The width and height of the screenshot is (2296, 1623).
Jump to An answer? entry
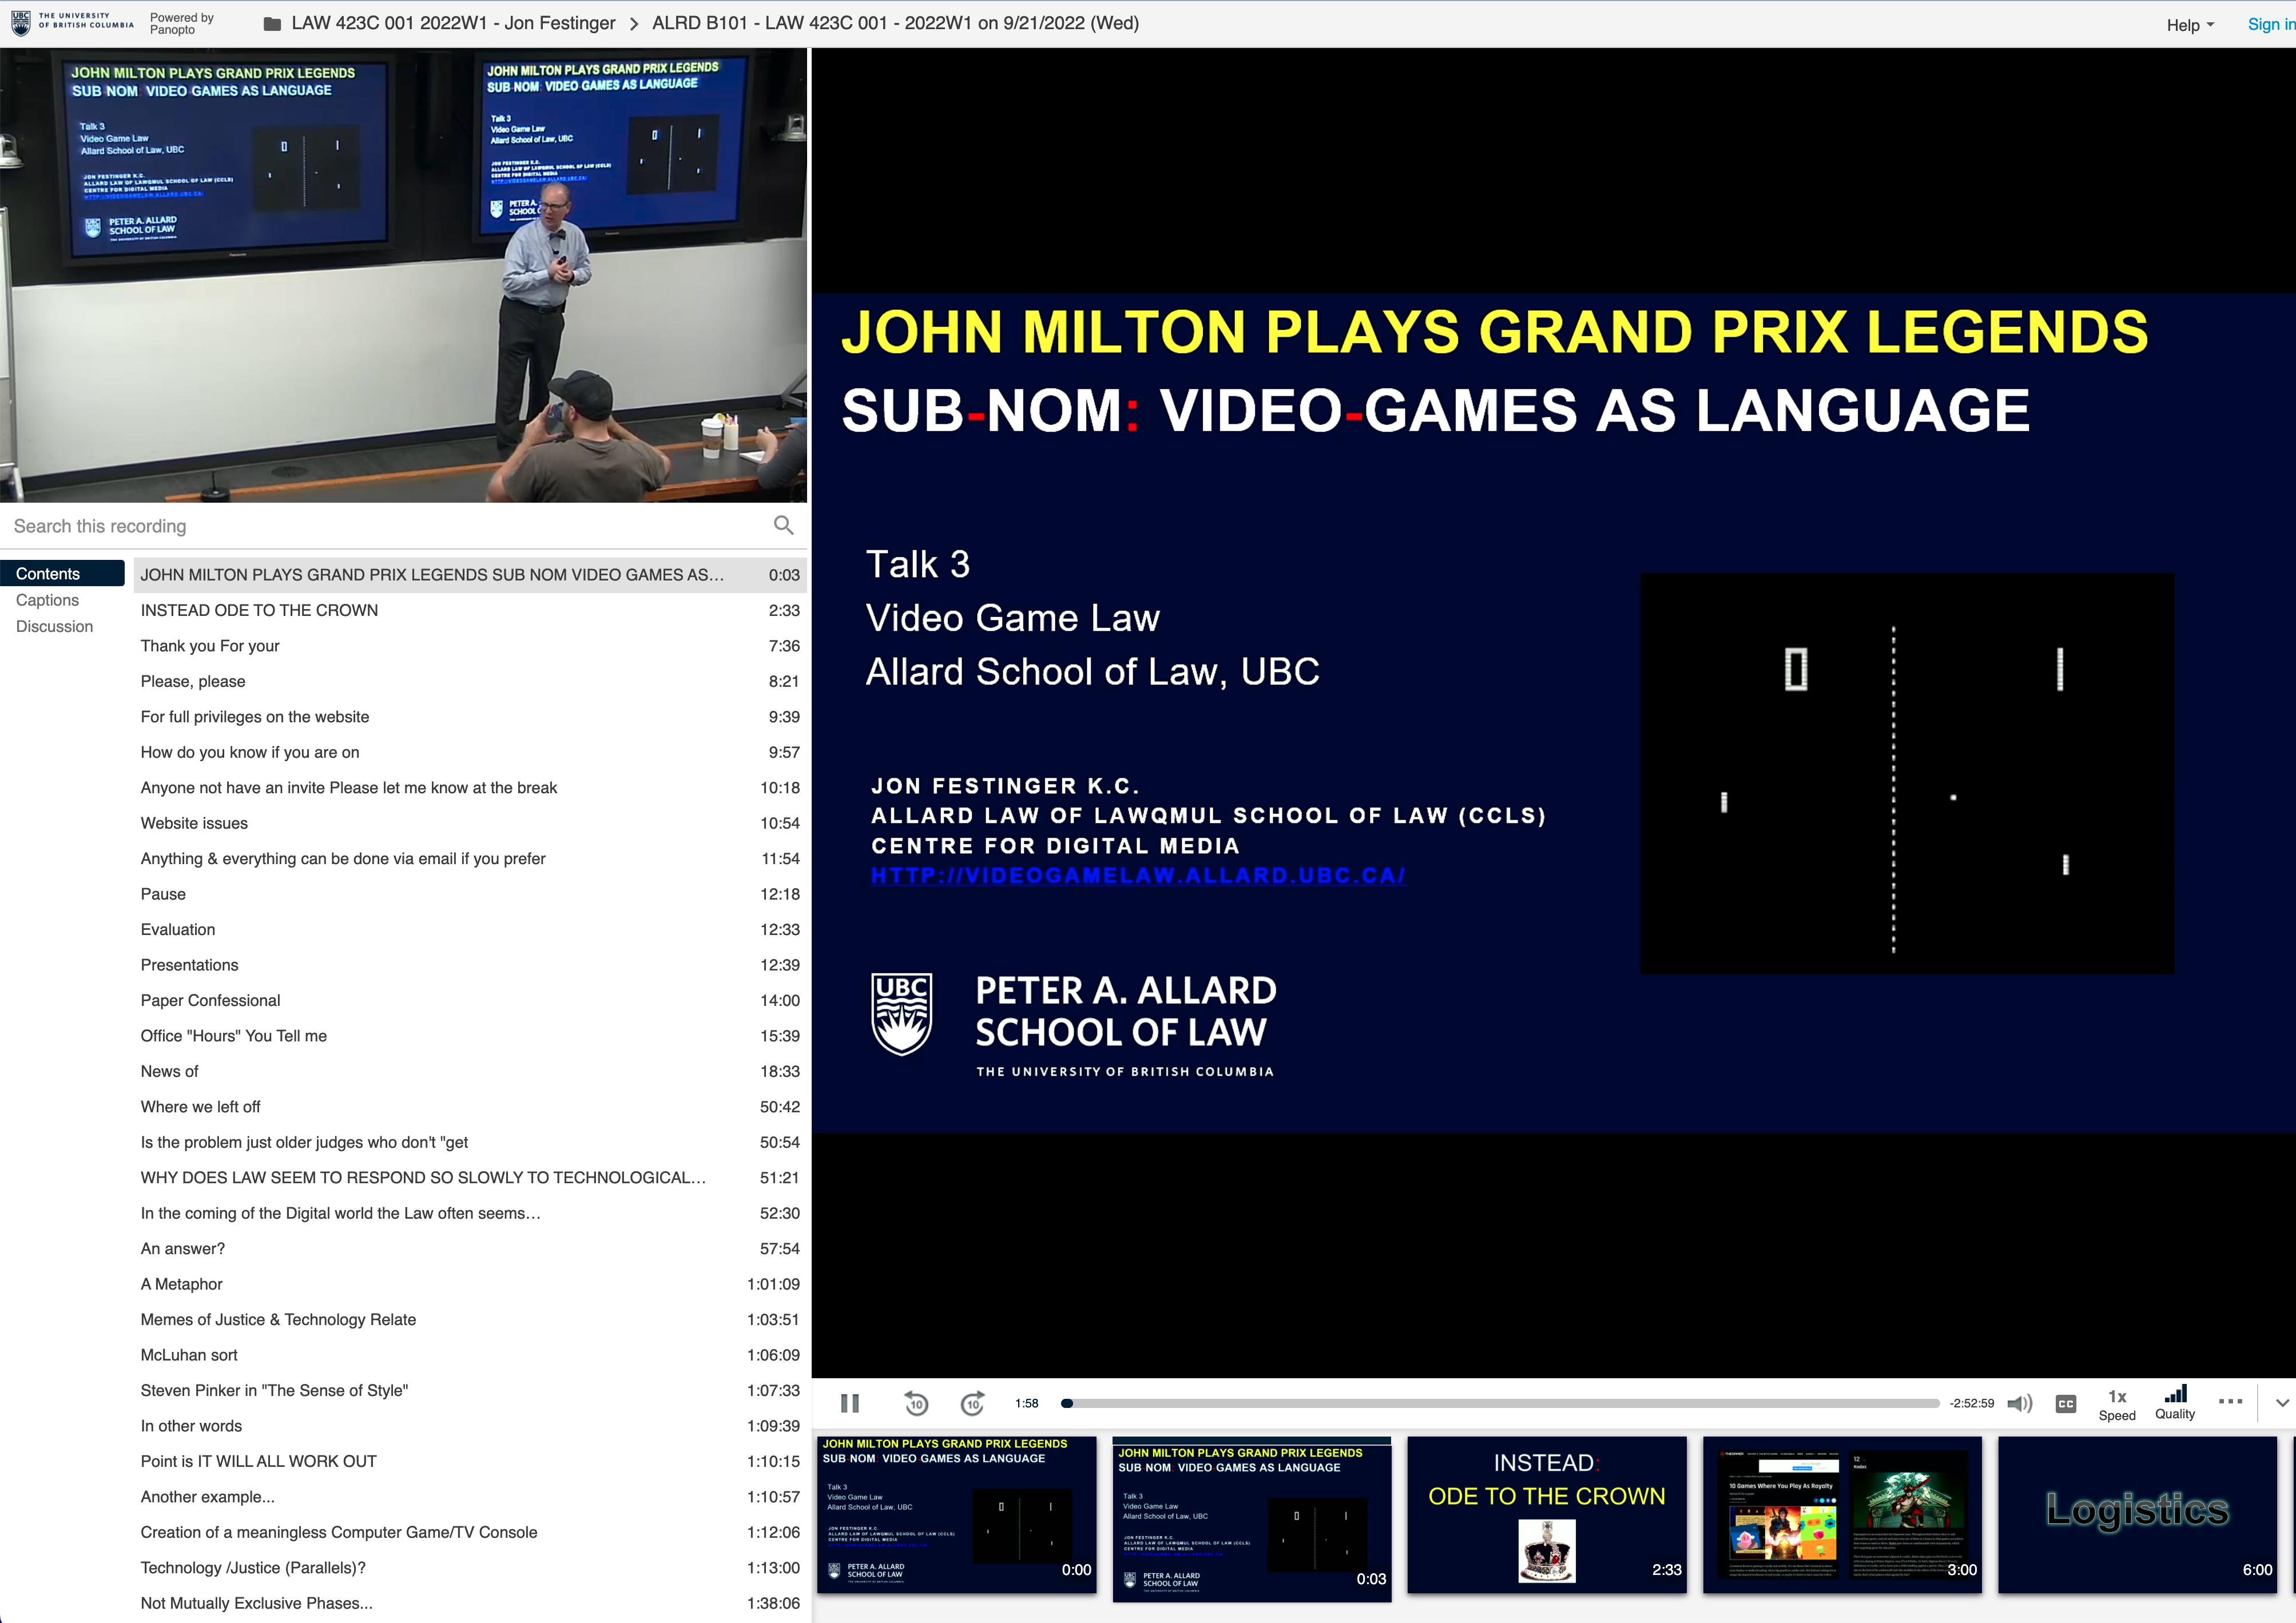coord(470,1248)
